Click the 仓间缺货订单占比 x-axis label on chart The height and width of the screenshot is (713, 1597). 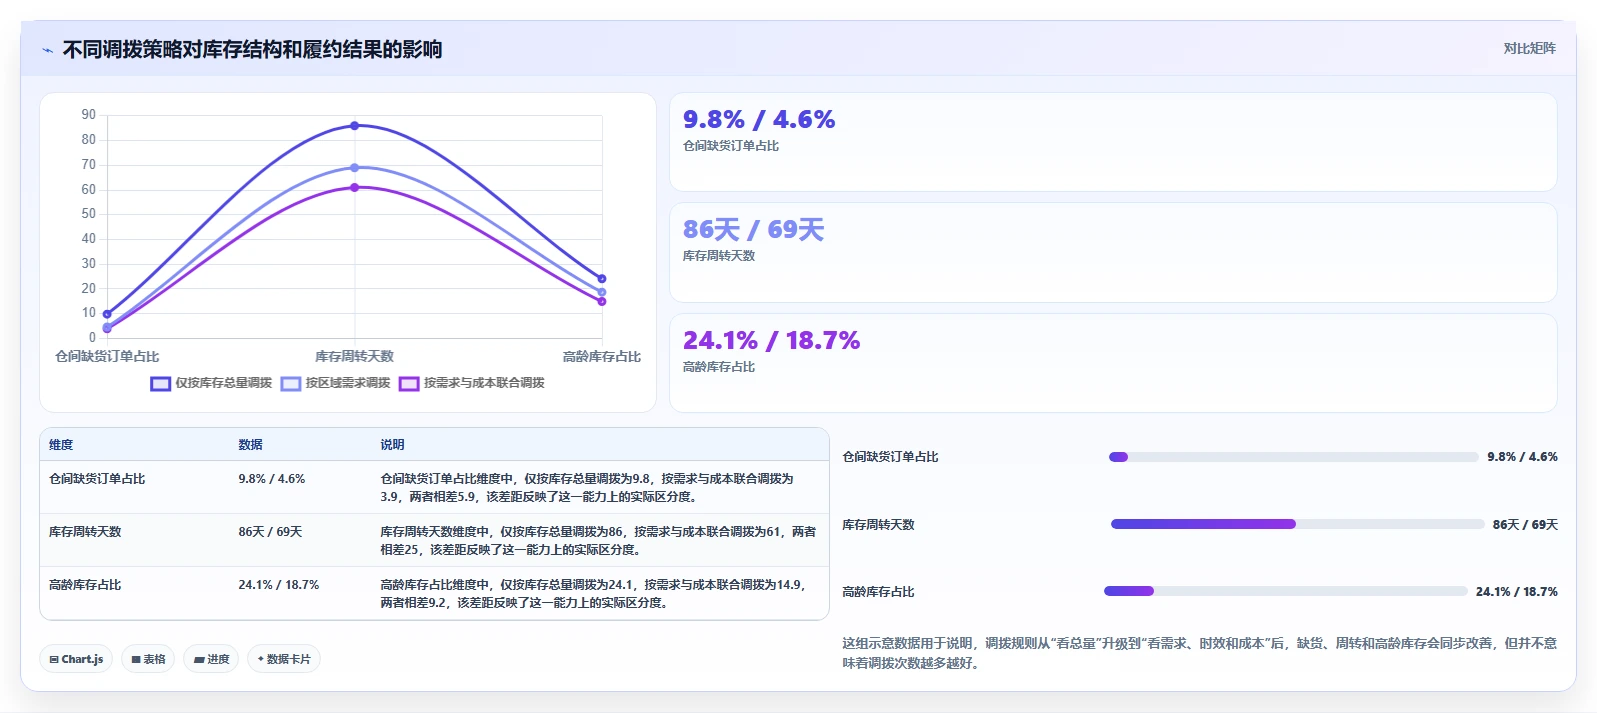[107, 357]
